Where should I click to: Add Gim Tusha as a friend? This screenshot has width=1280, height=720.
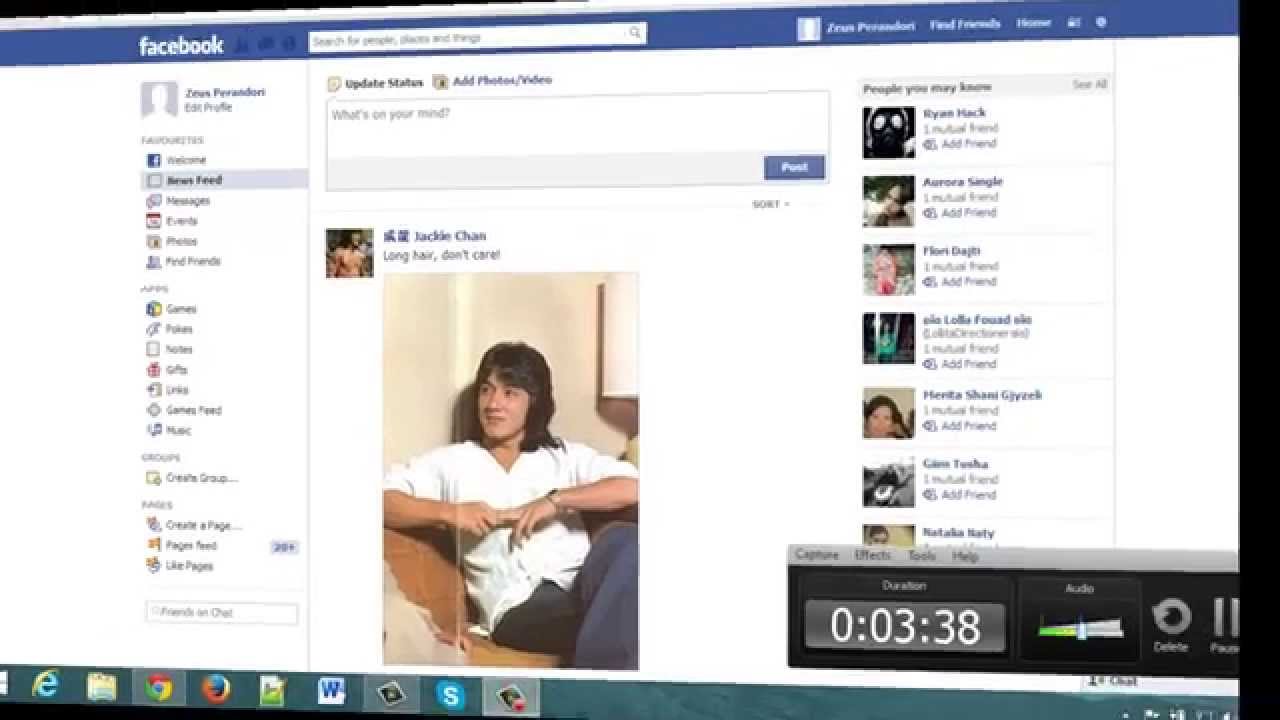(x=960, y=495)
